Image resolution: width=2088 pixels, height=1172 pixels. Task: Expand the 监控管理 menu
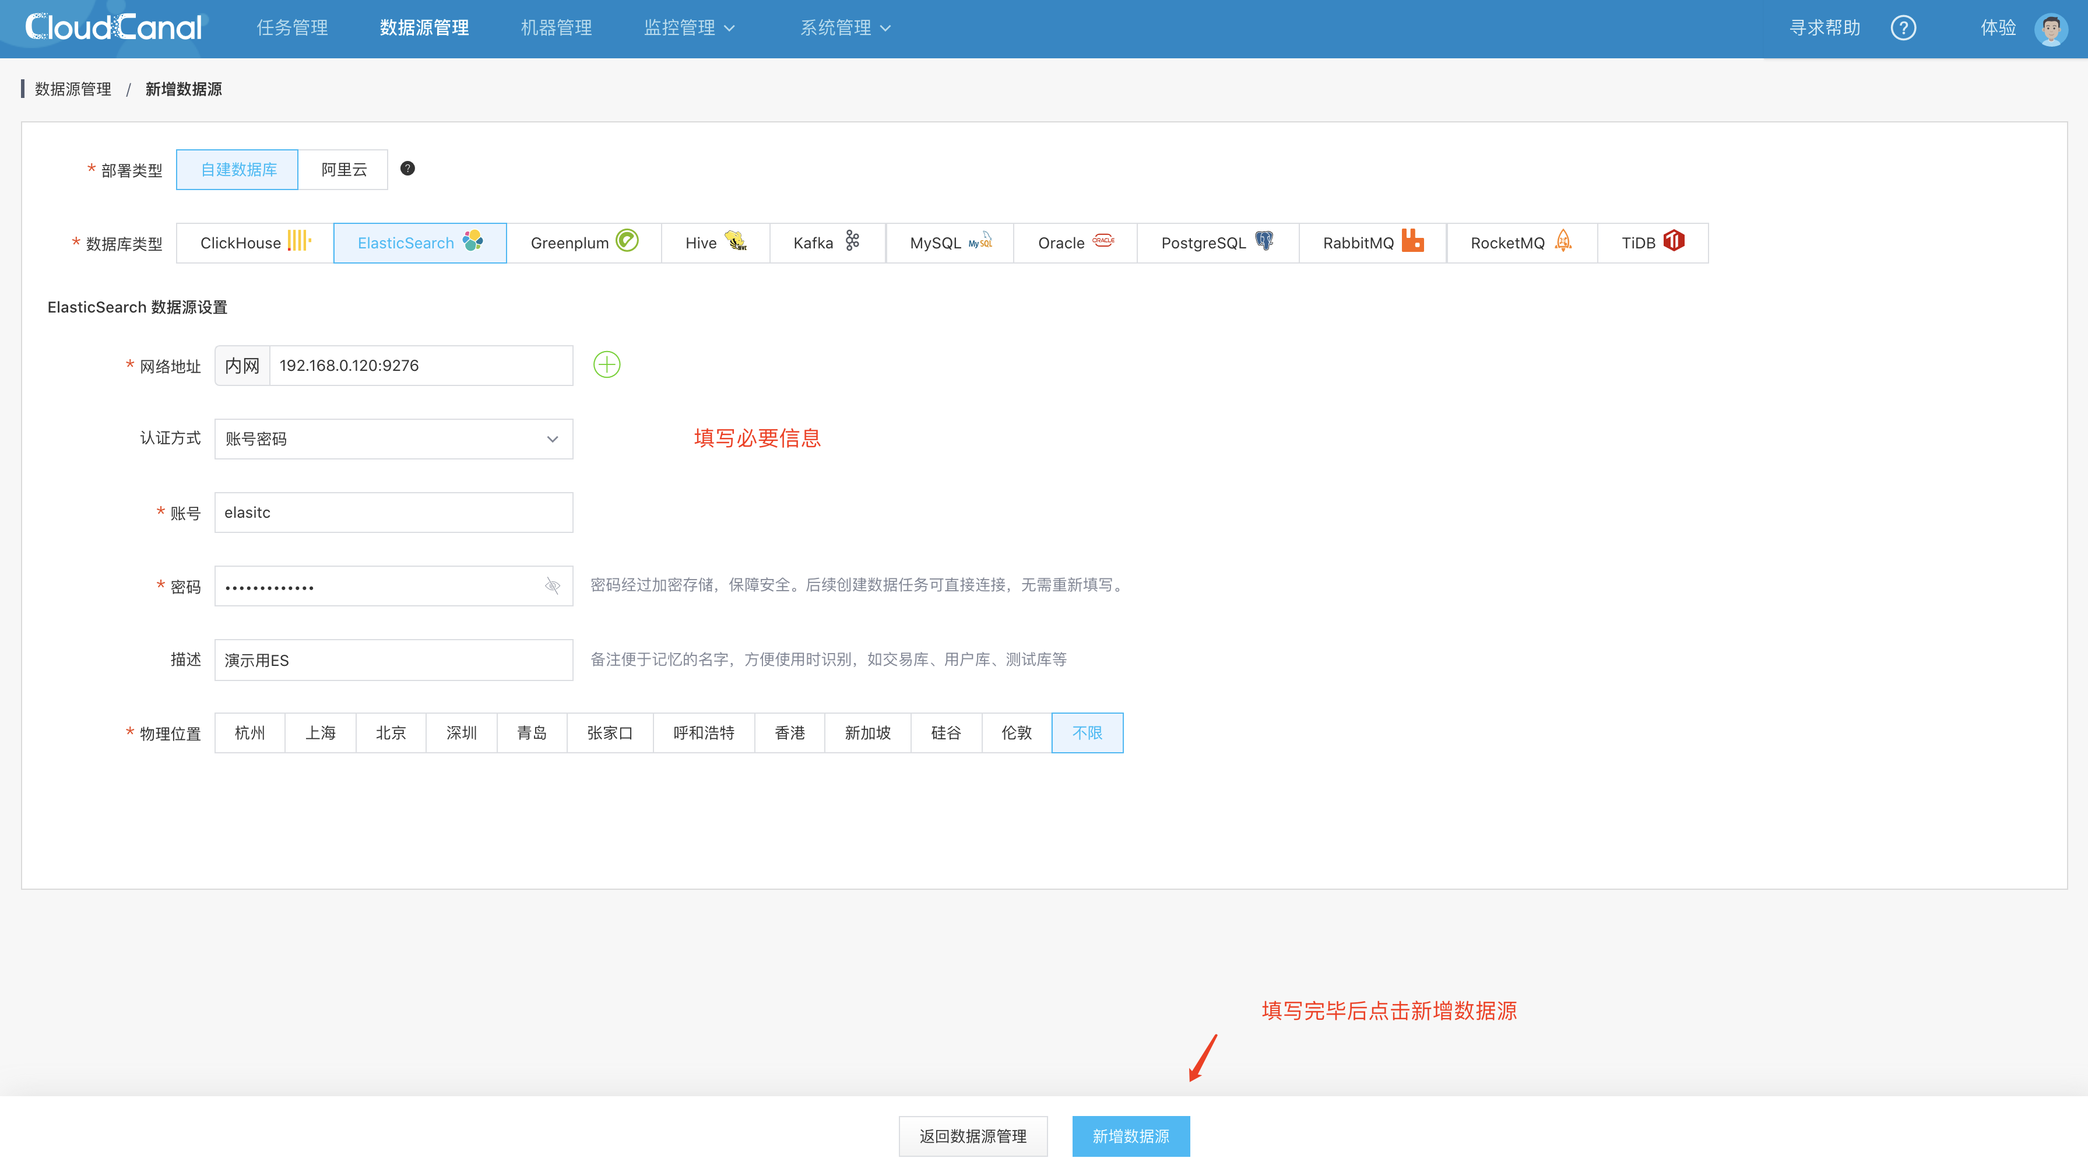click(x=689, y=28)
